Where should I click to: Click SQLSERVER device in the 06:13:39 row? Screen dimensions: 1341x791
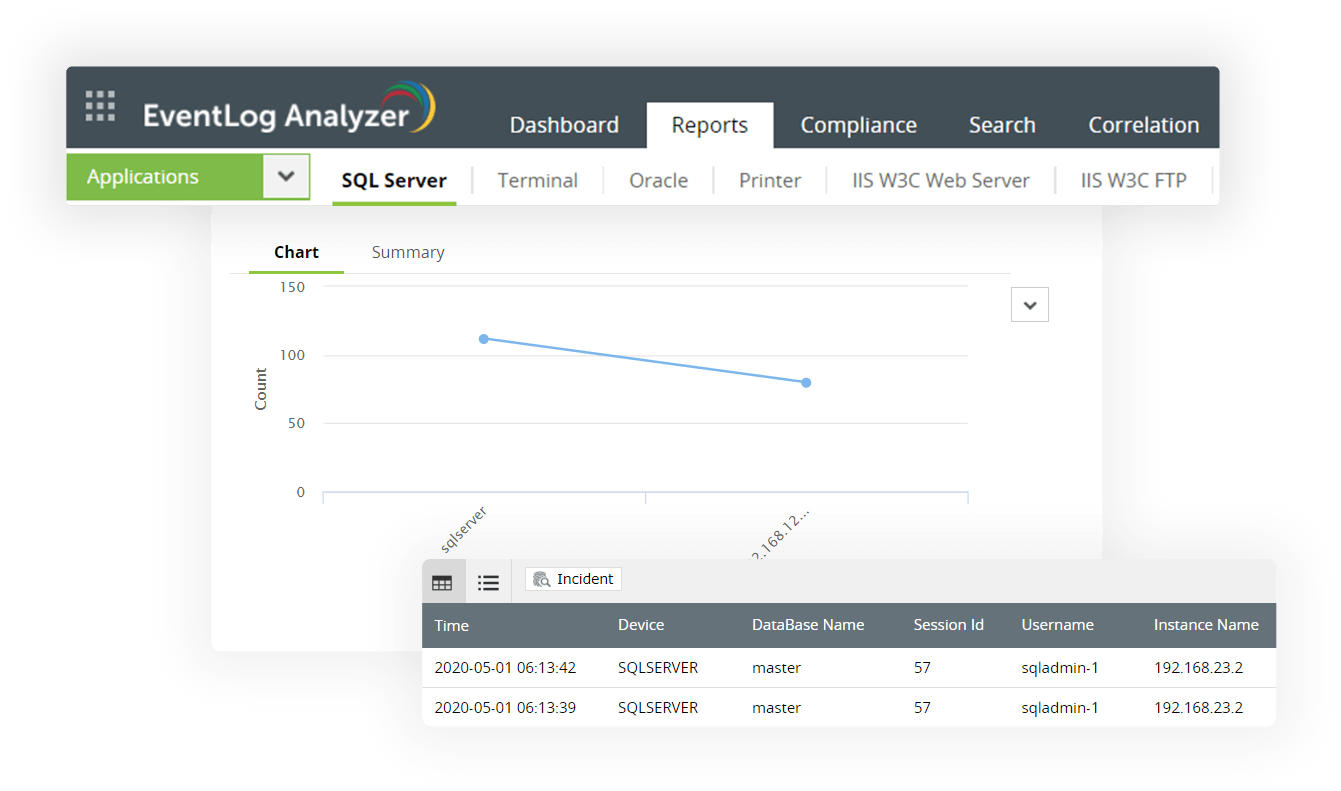(658, 708)
